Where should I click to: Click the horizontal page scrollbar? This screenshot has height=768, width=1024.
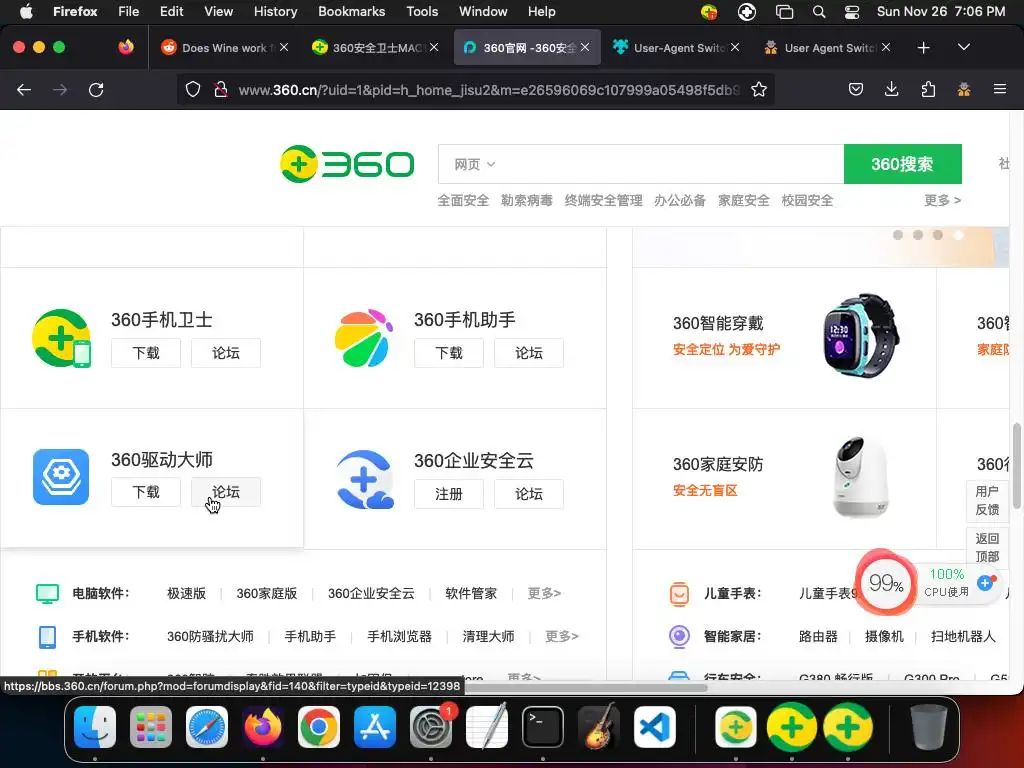[x=587, y=687]
